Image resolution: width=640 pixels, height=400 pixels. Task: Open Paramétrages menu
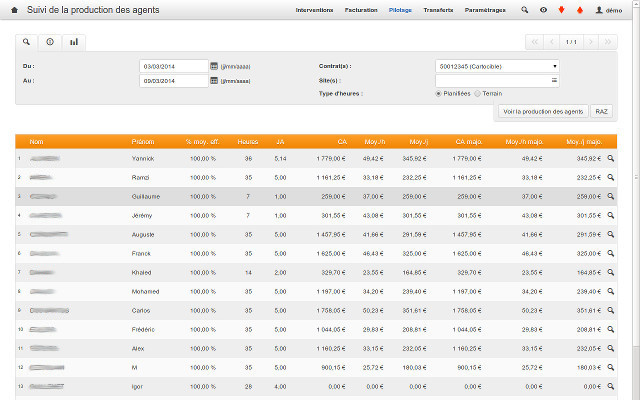485,10
